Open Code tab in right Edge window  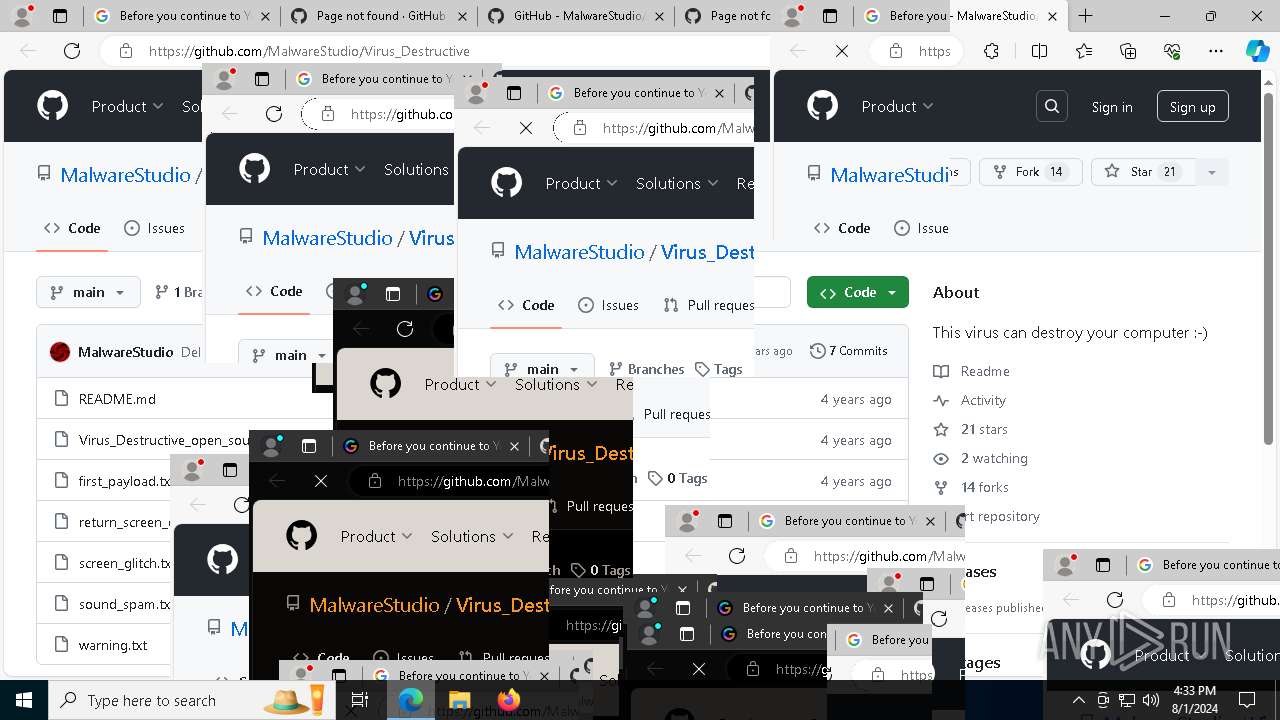pyautogui.click(x=842, y=228)
